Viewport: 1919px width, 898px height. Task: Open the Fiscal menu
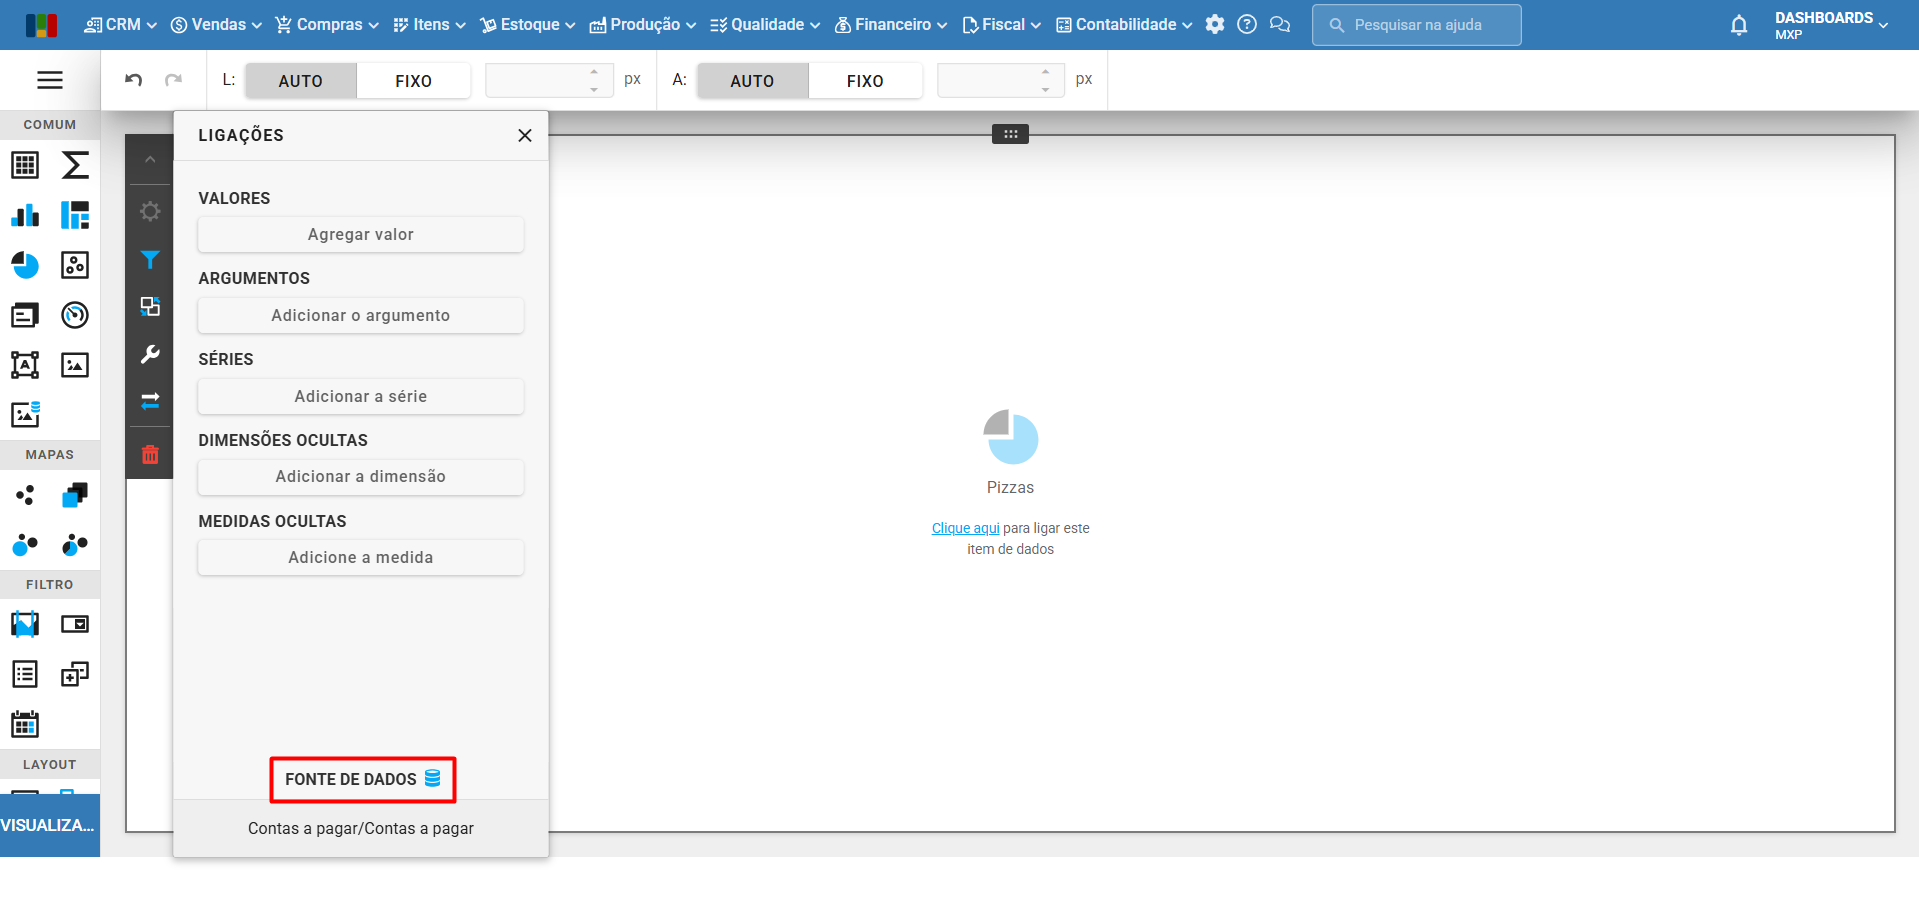click(x=1002, y=25)
